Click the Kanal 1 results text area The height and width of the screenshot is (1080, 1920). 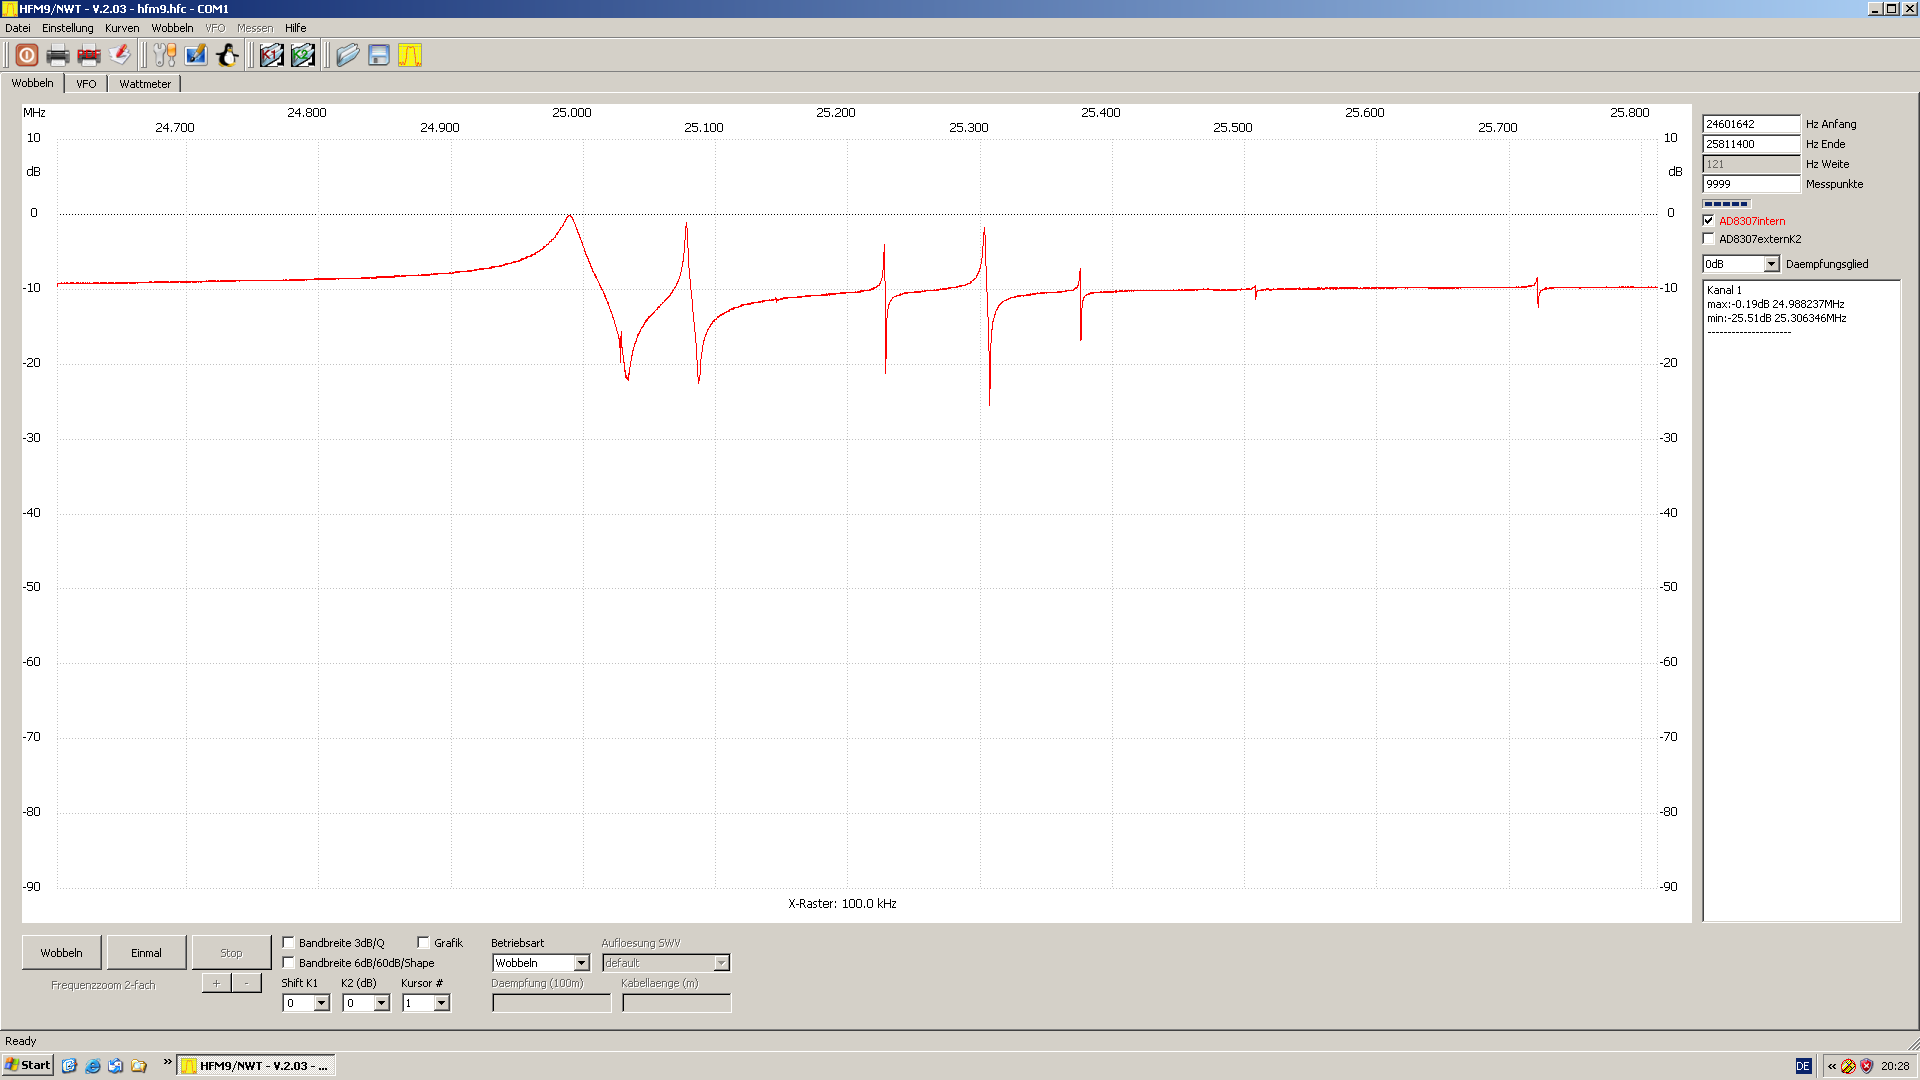pyautogui.click(x=1801, y=600)
